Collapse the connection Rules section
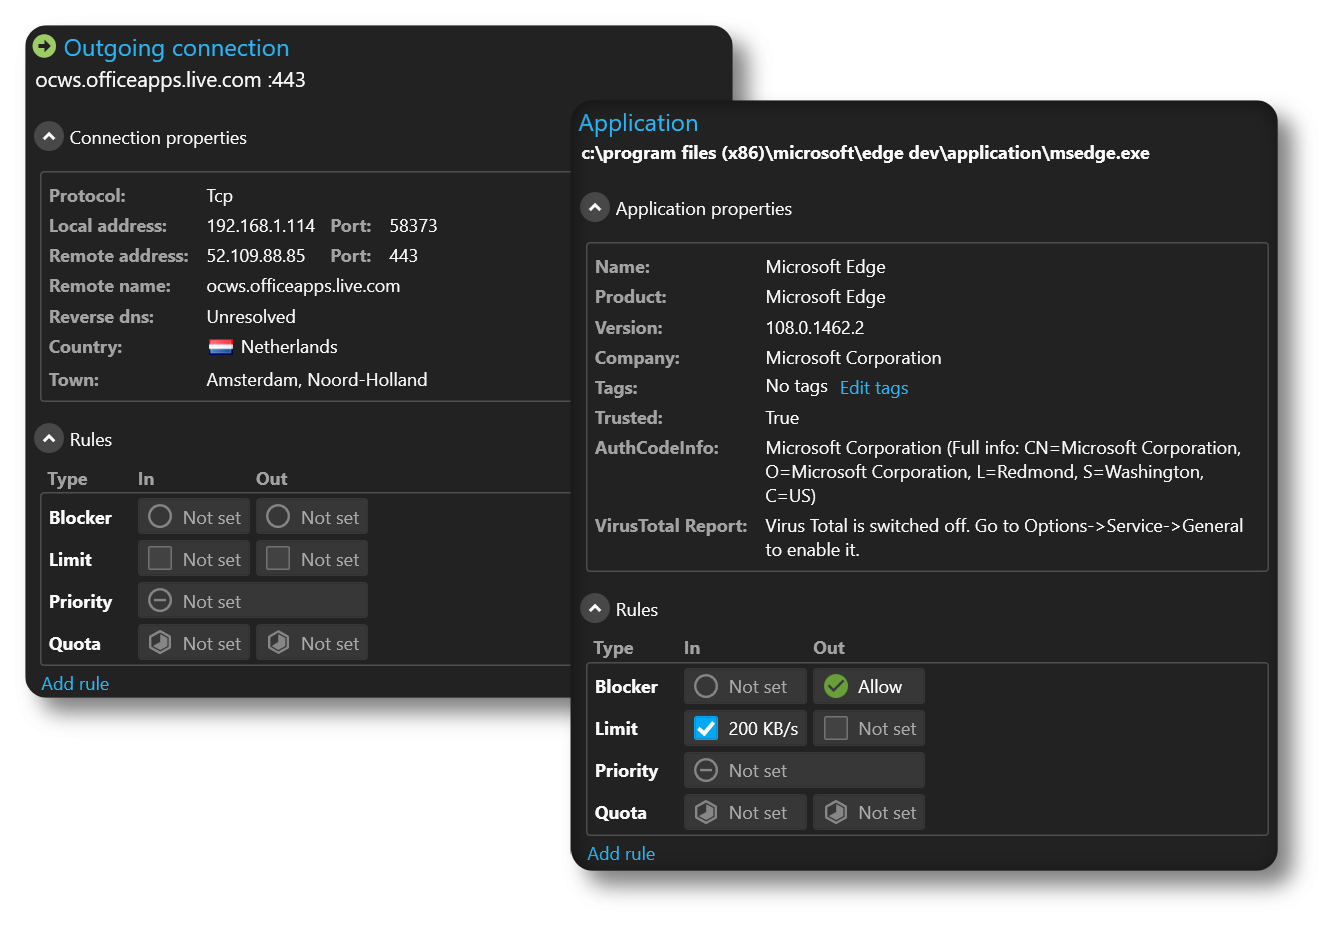Screen dimensions: 1344x937 click(x=49, y=439)
